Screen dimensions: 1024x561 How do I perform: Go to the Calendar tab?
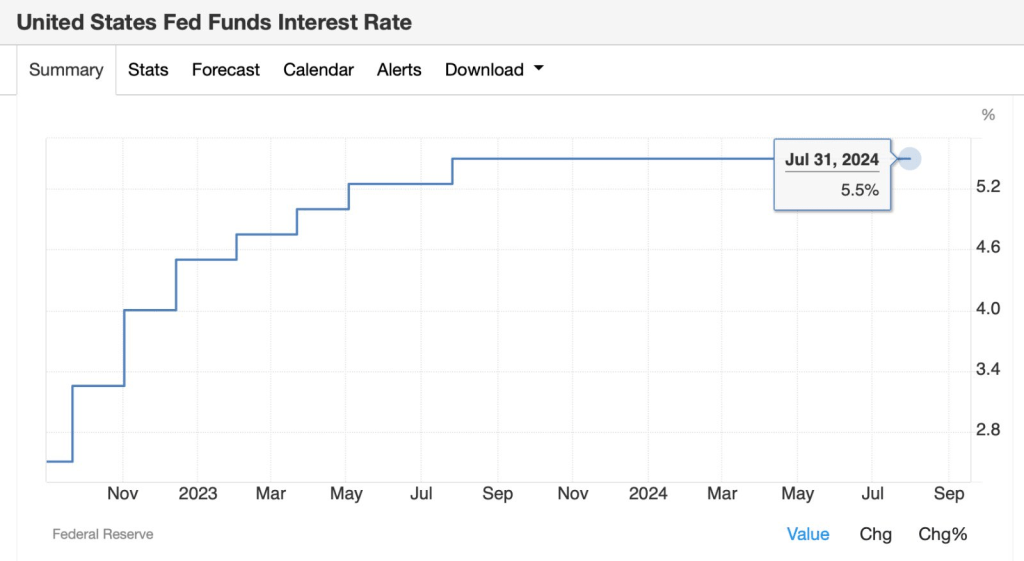coord(318,70)
